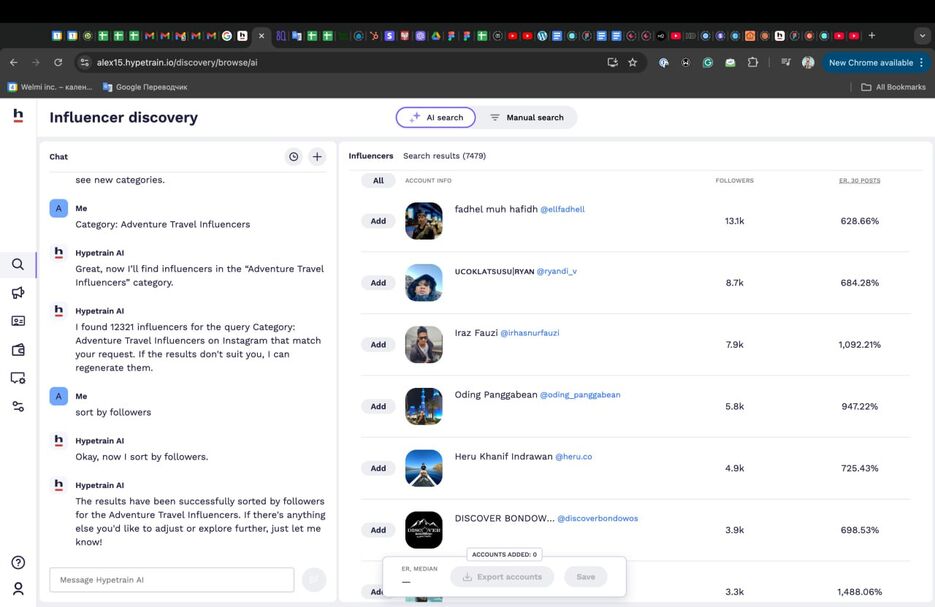Open the contact card icon in sidebar
935x607 pixels.
(18, 321)
